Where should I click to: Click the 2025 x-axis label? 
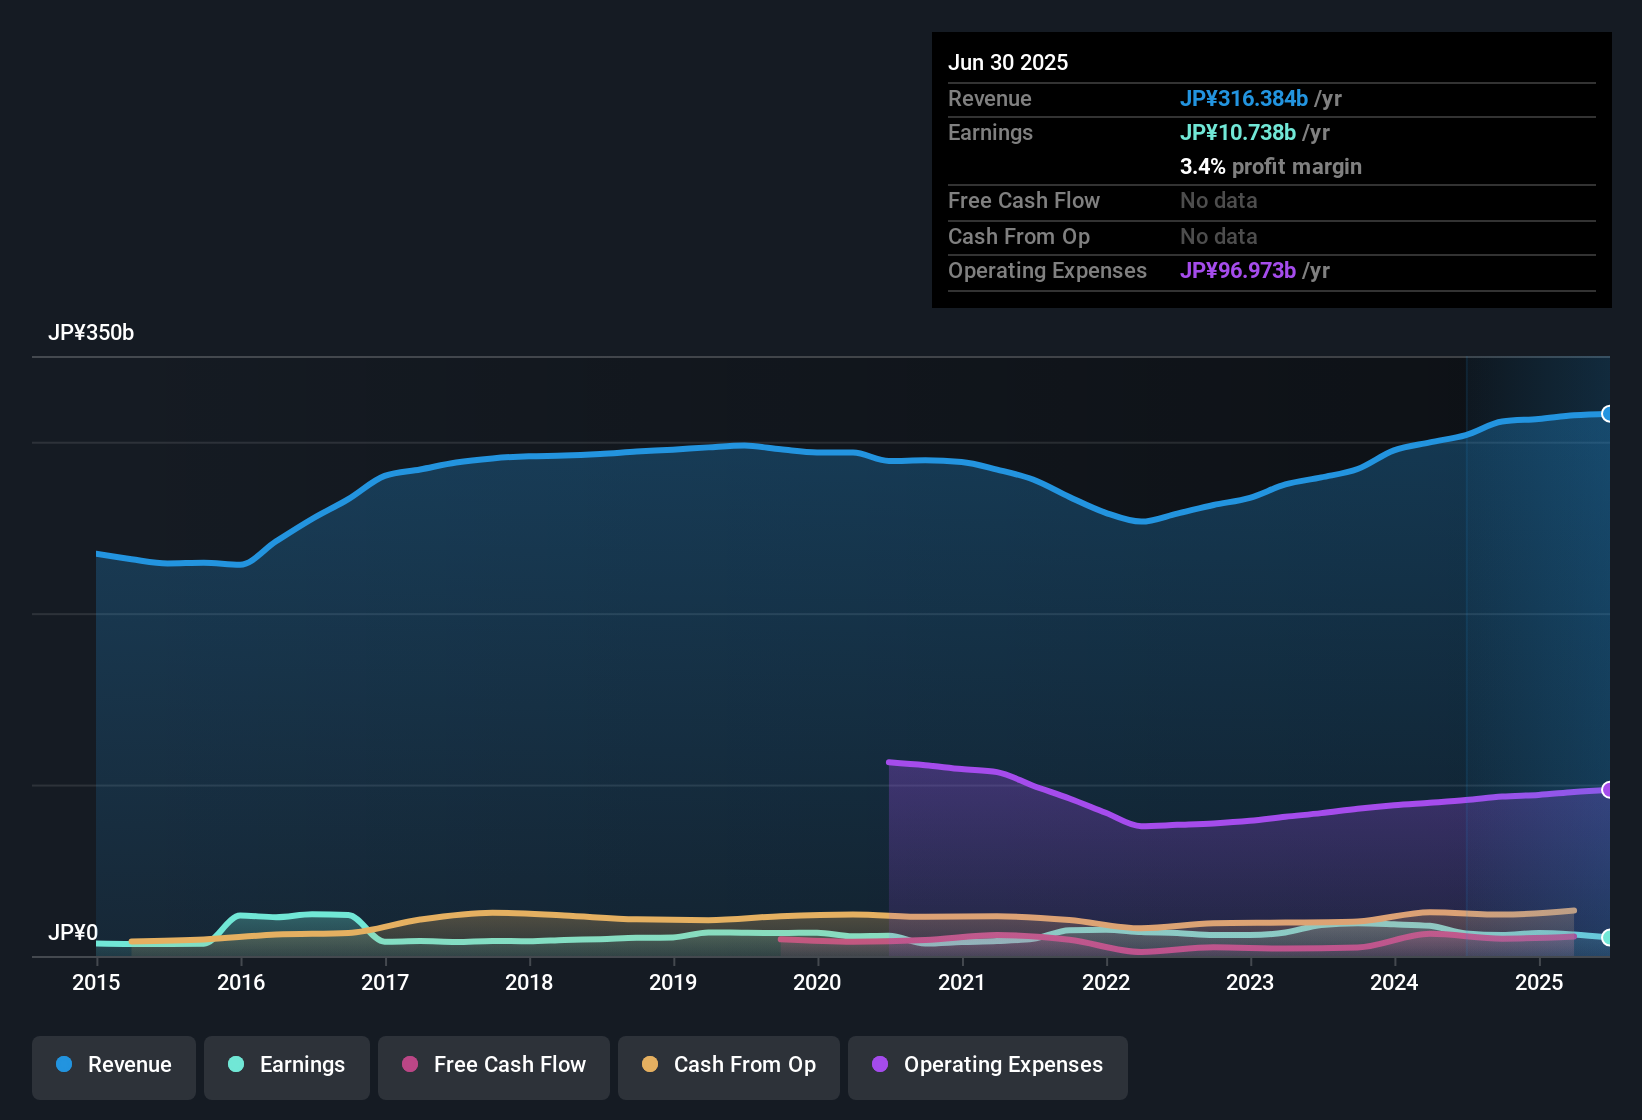tap(1540, 983)
